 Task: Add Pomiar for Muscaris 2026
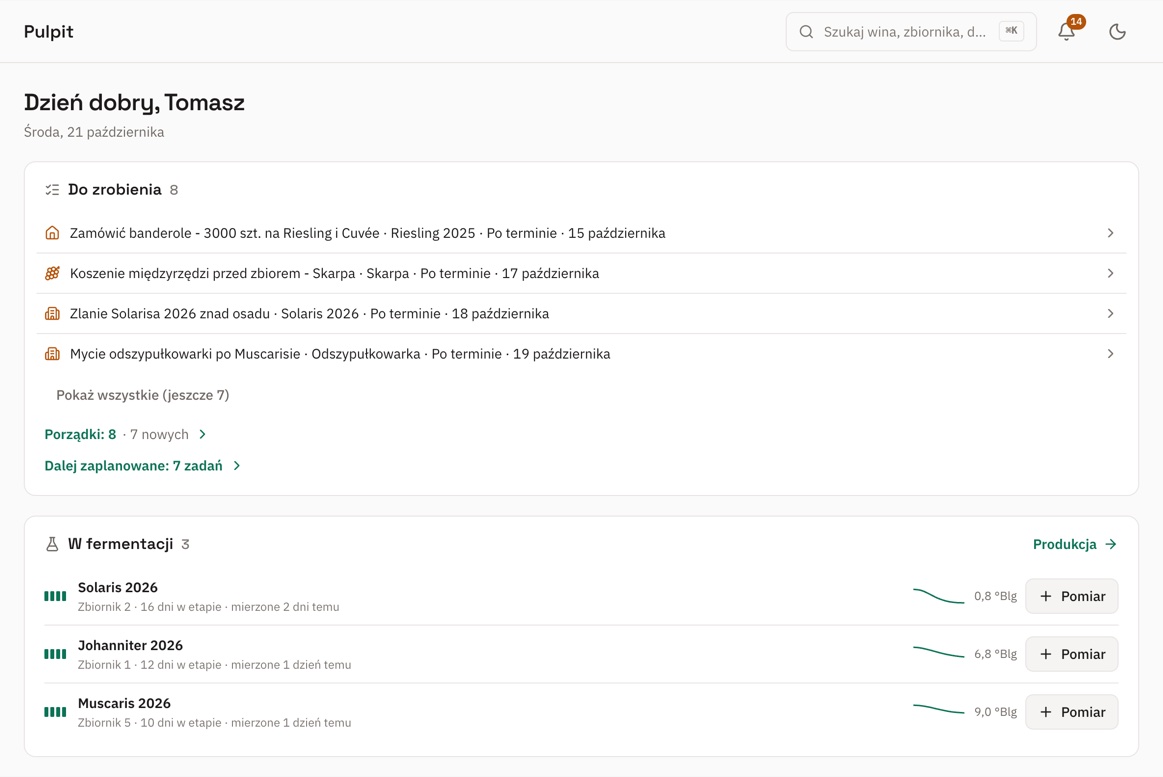(1072, 712)
